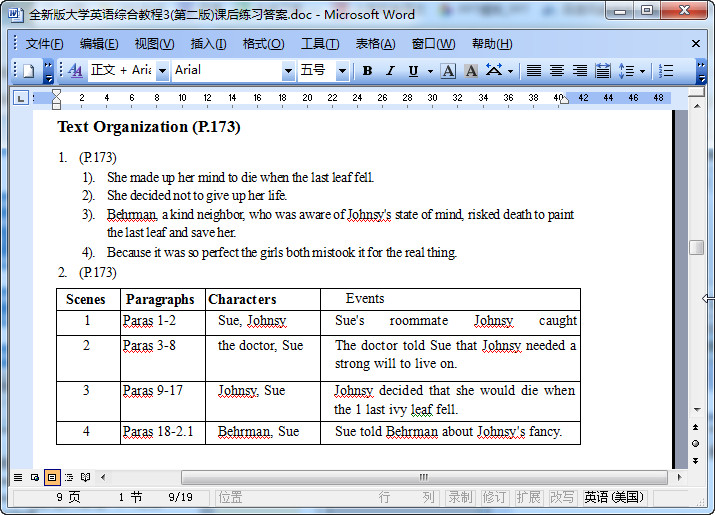Switch to Outline view
This screenshot has height=515, width=715.
click(69, 478)
